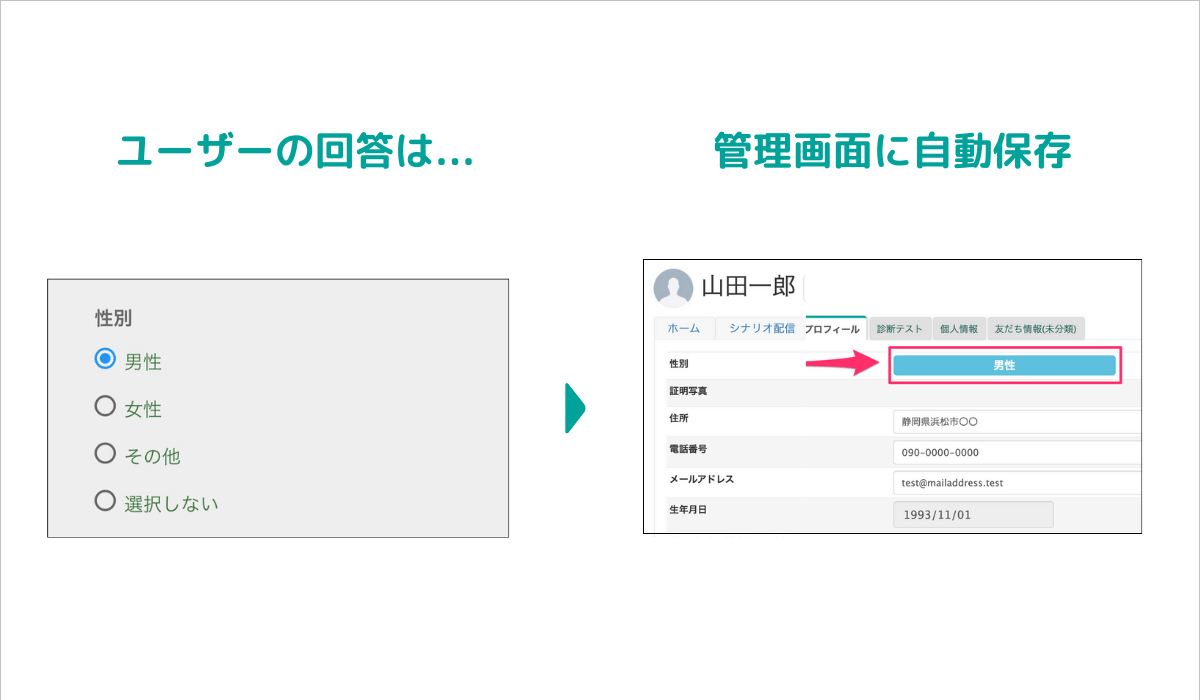Go to the プロフィール tab
This screenshot has width=1200, height=700.
click(x=832, y=329)
